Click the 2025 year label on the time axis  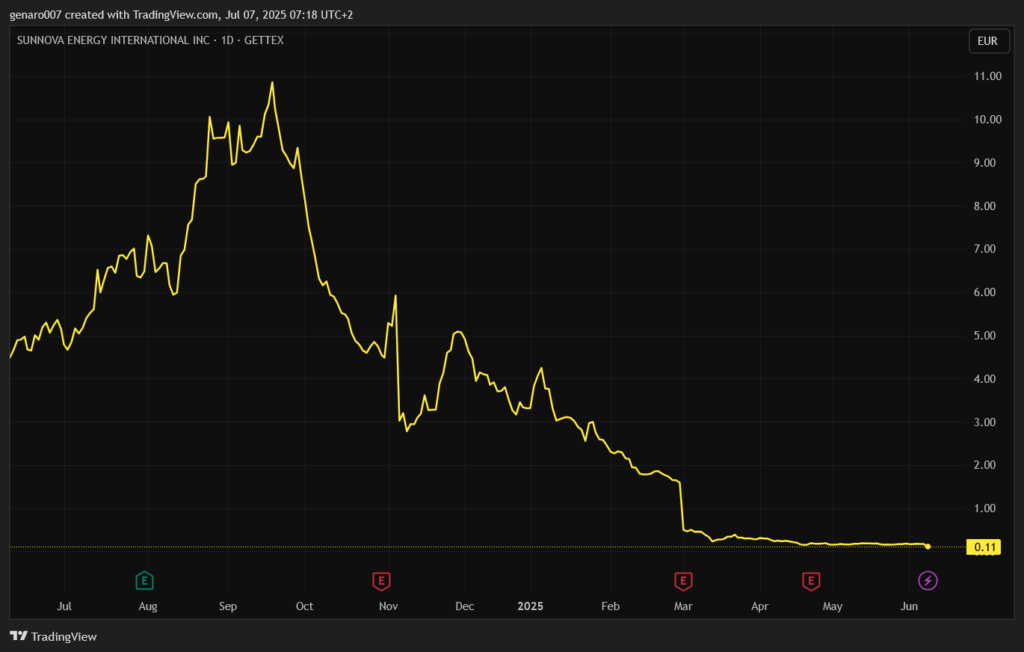click(x=529, y=606)
